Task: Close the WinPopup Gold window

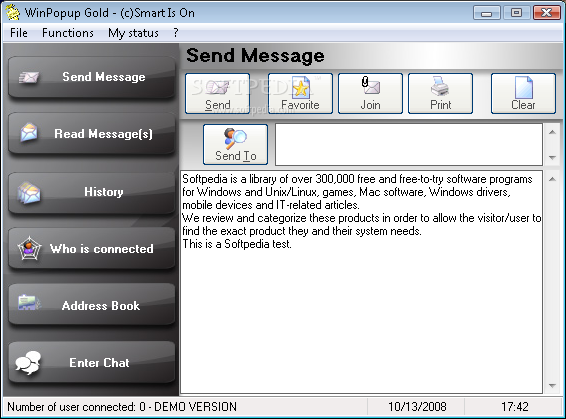Action: (x=547, y=13)
